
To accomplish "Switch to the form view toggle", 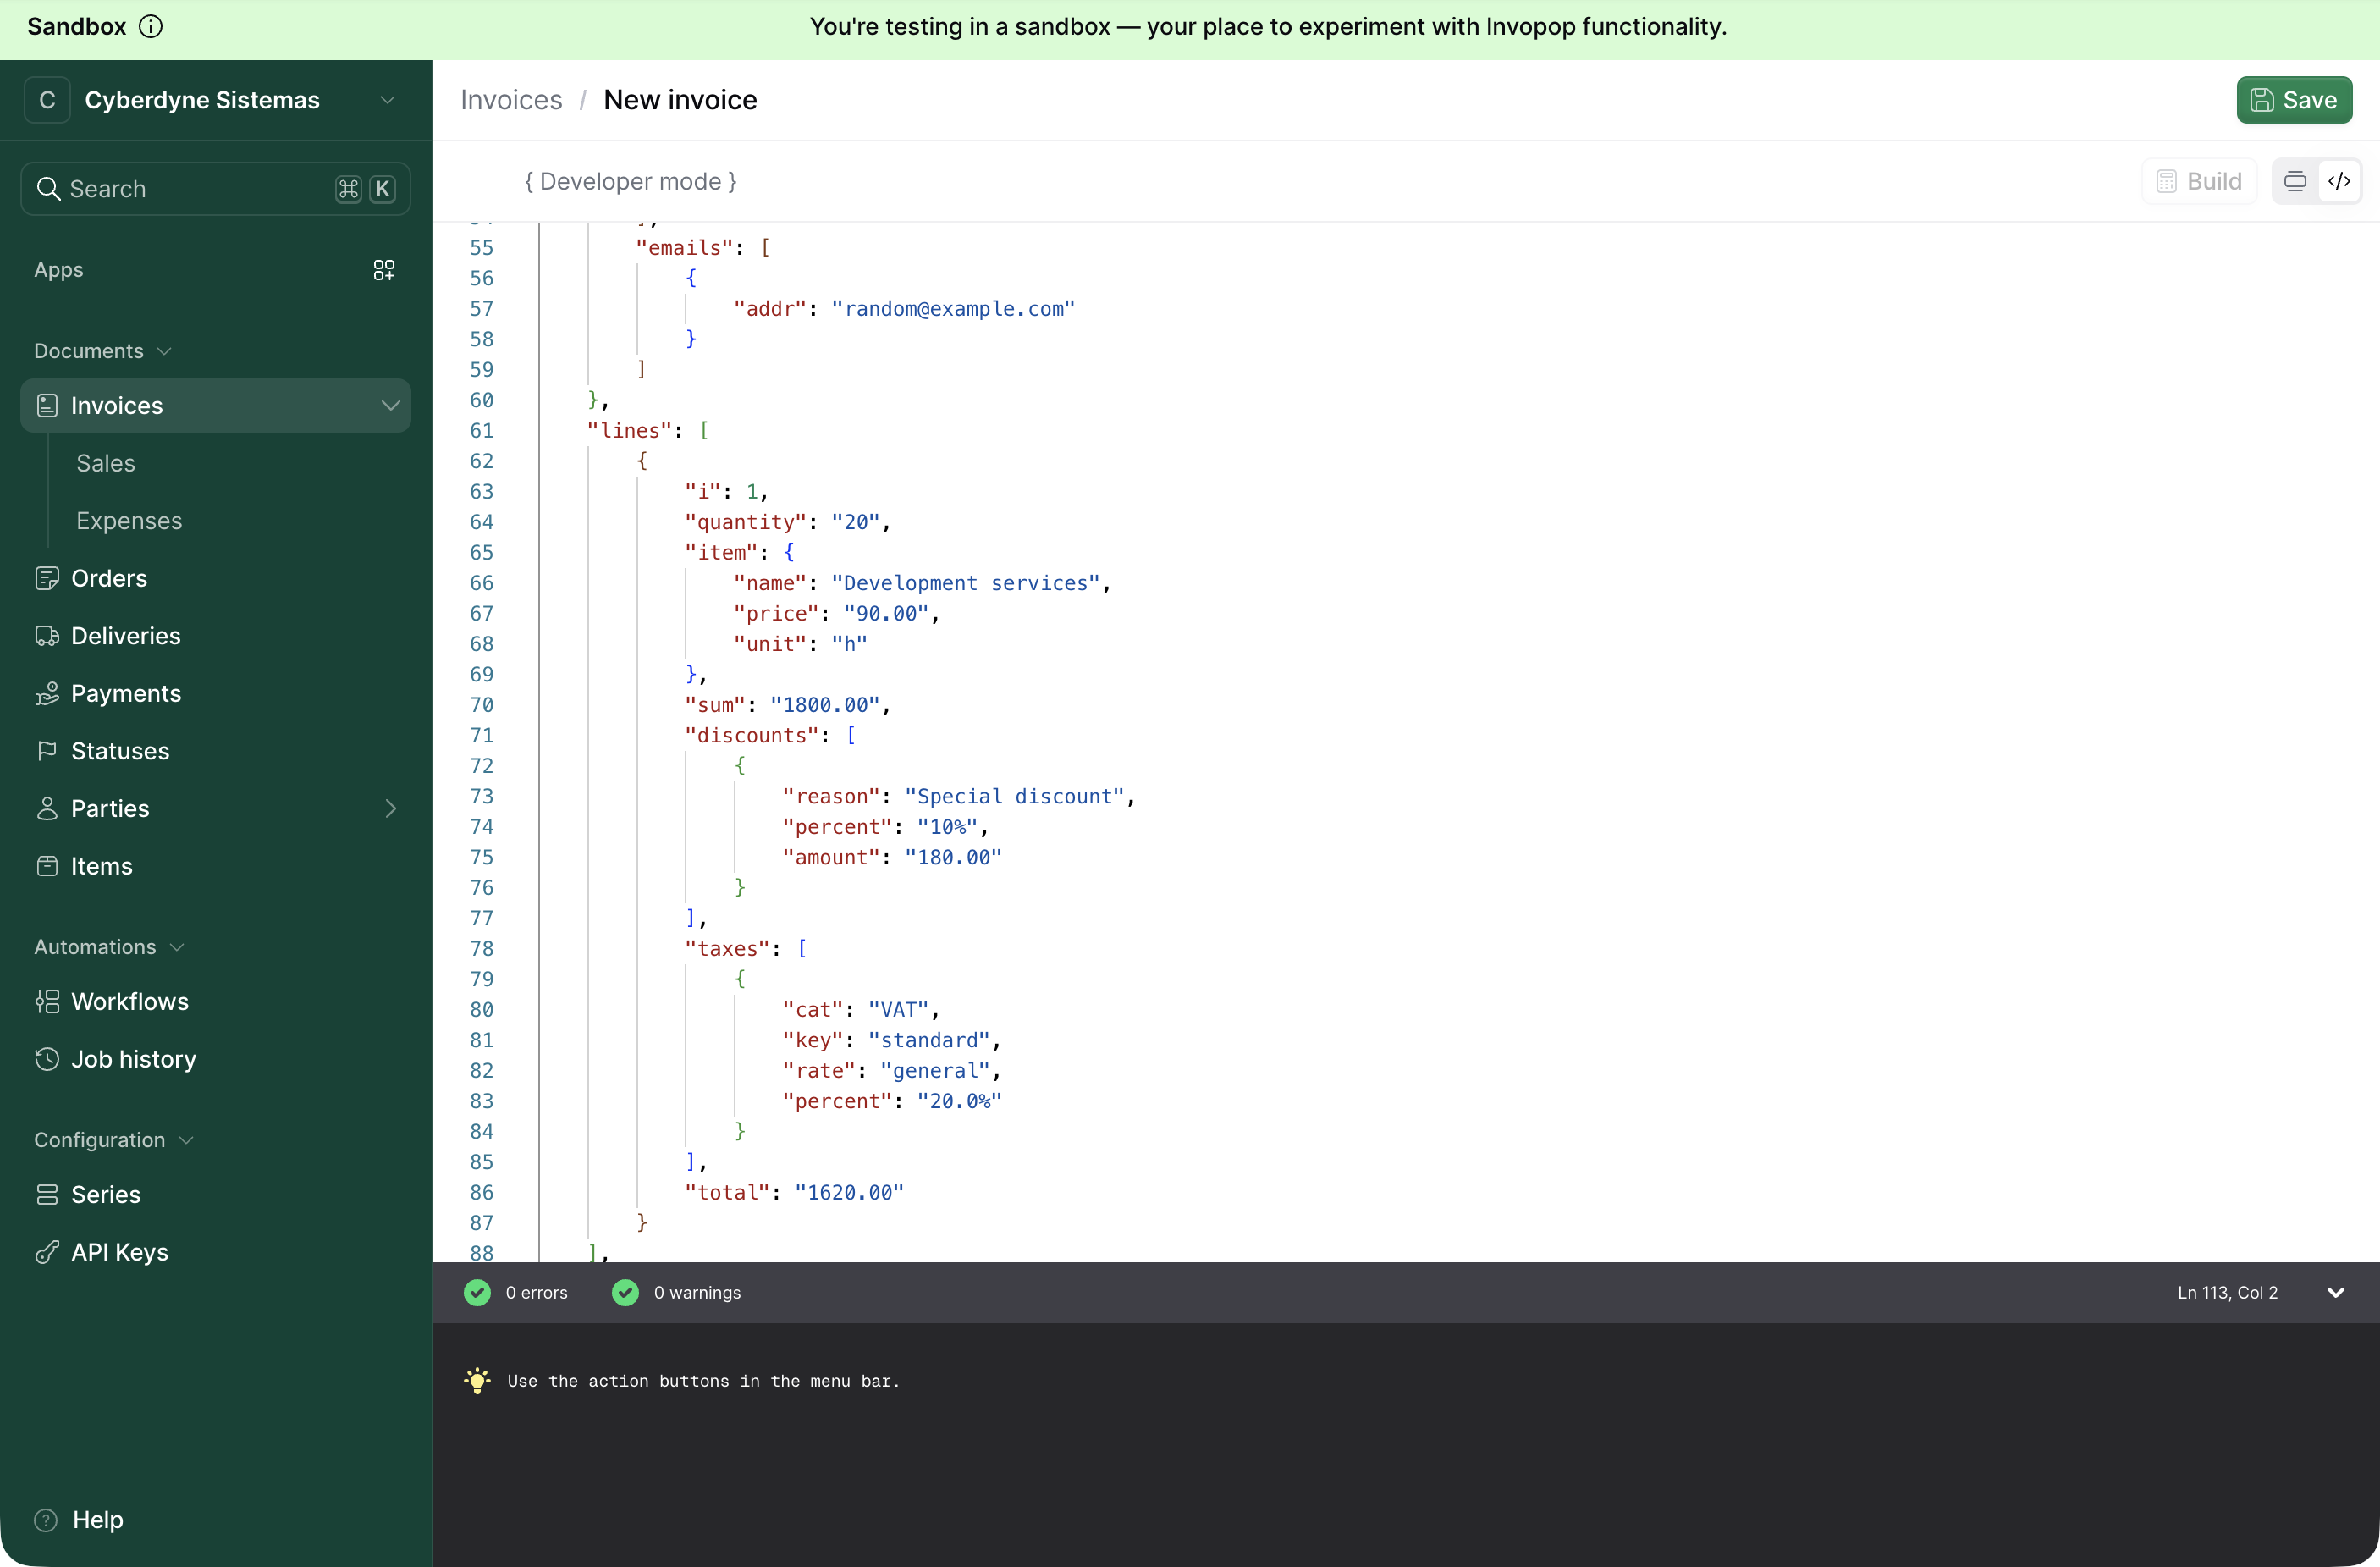I will [x=2295, y=181].
